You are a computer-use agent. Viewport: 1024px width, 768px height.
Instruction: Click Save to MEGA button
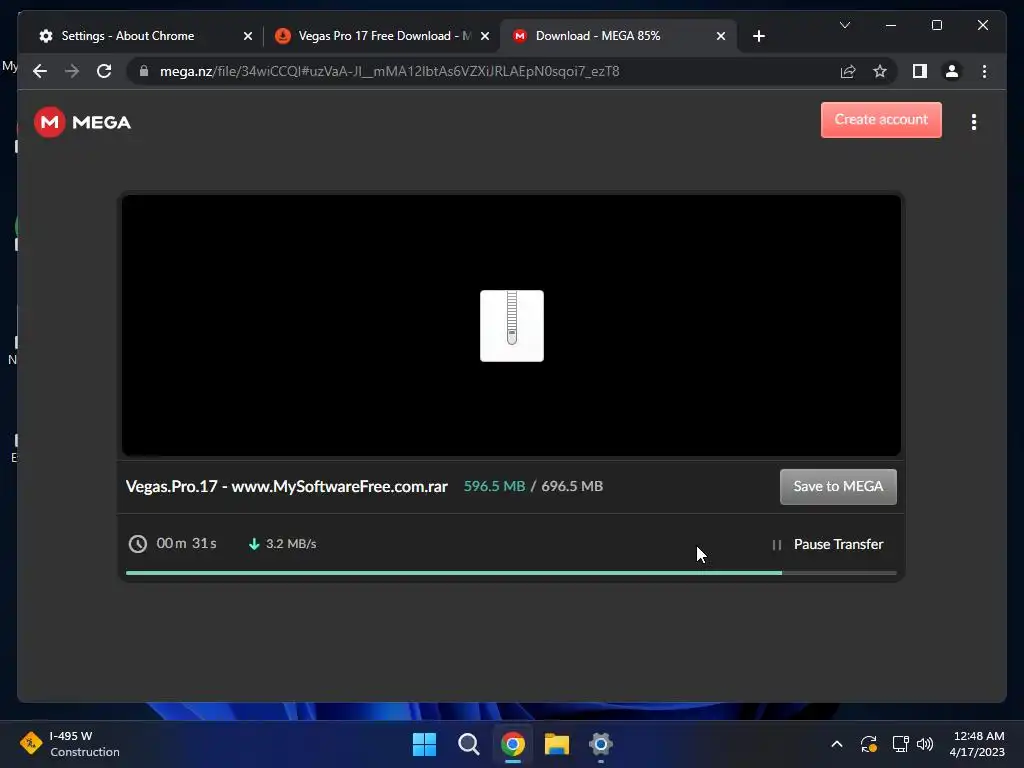coord(838,487)
